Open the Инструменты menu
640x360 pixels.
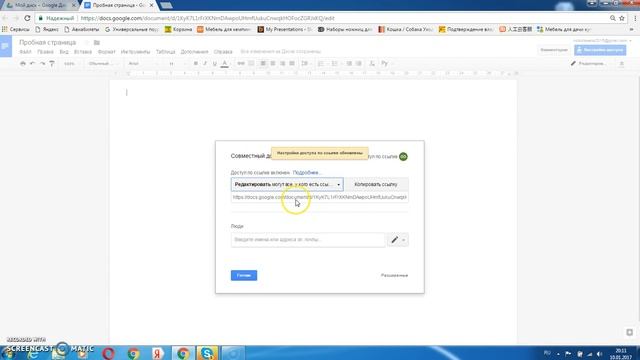(x=136, y=52)
